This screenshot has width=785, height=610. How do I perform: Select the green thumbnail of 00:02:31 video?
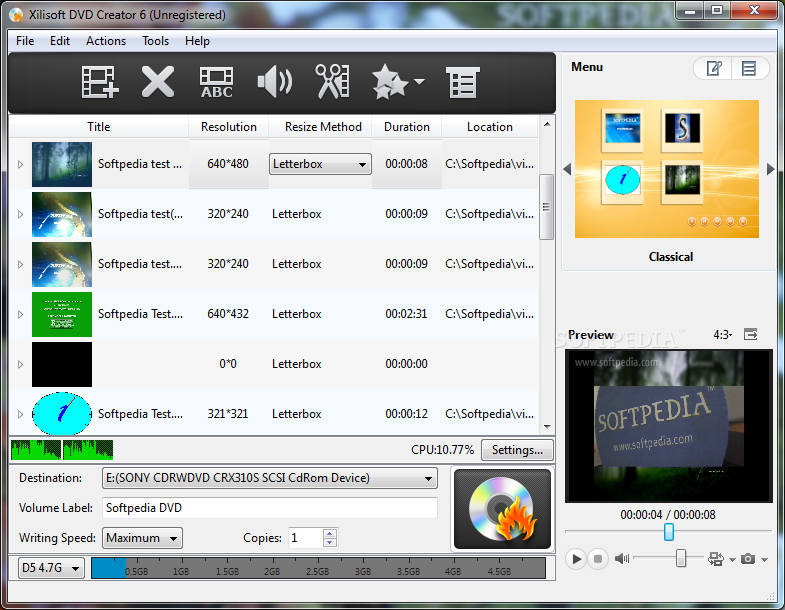[62, 315]
